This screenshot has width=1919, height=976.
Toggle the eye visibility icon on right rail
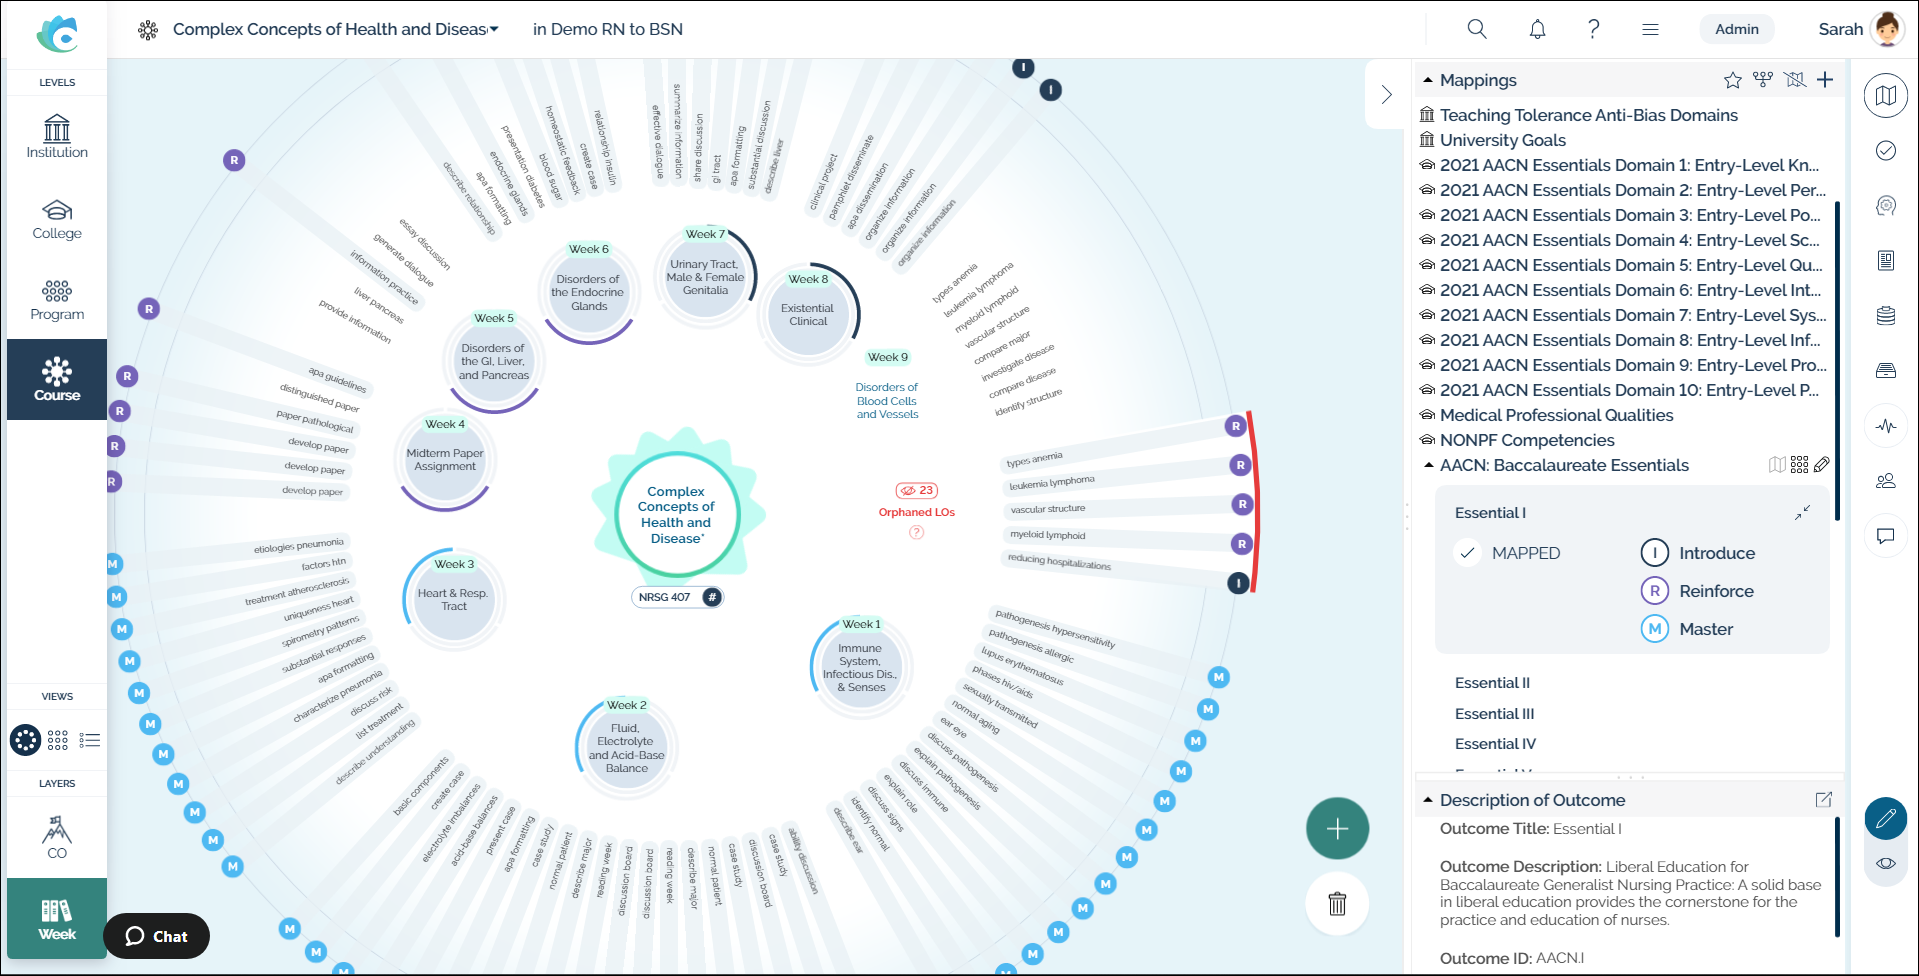tap(1886, 863)
